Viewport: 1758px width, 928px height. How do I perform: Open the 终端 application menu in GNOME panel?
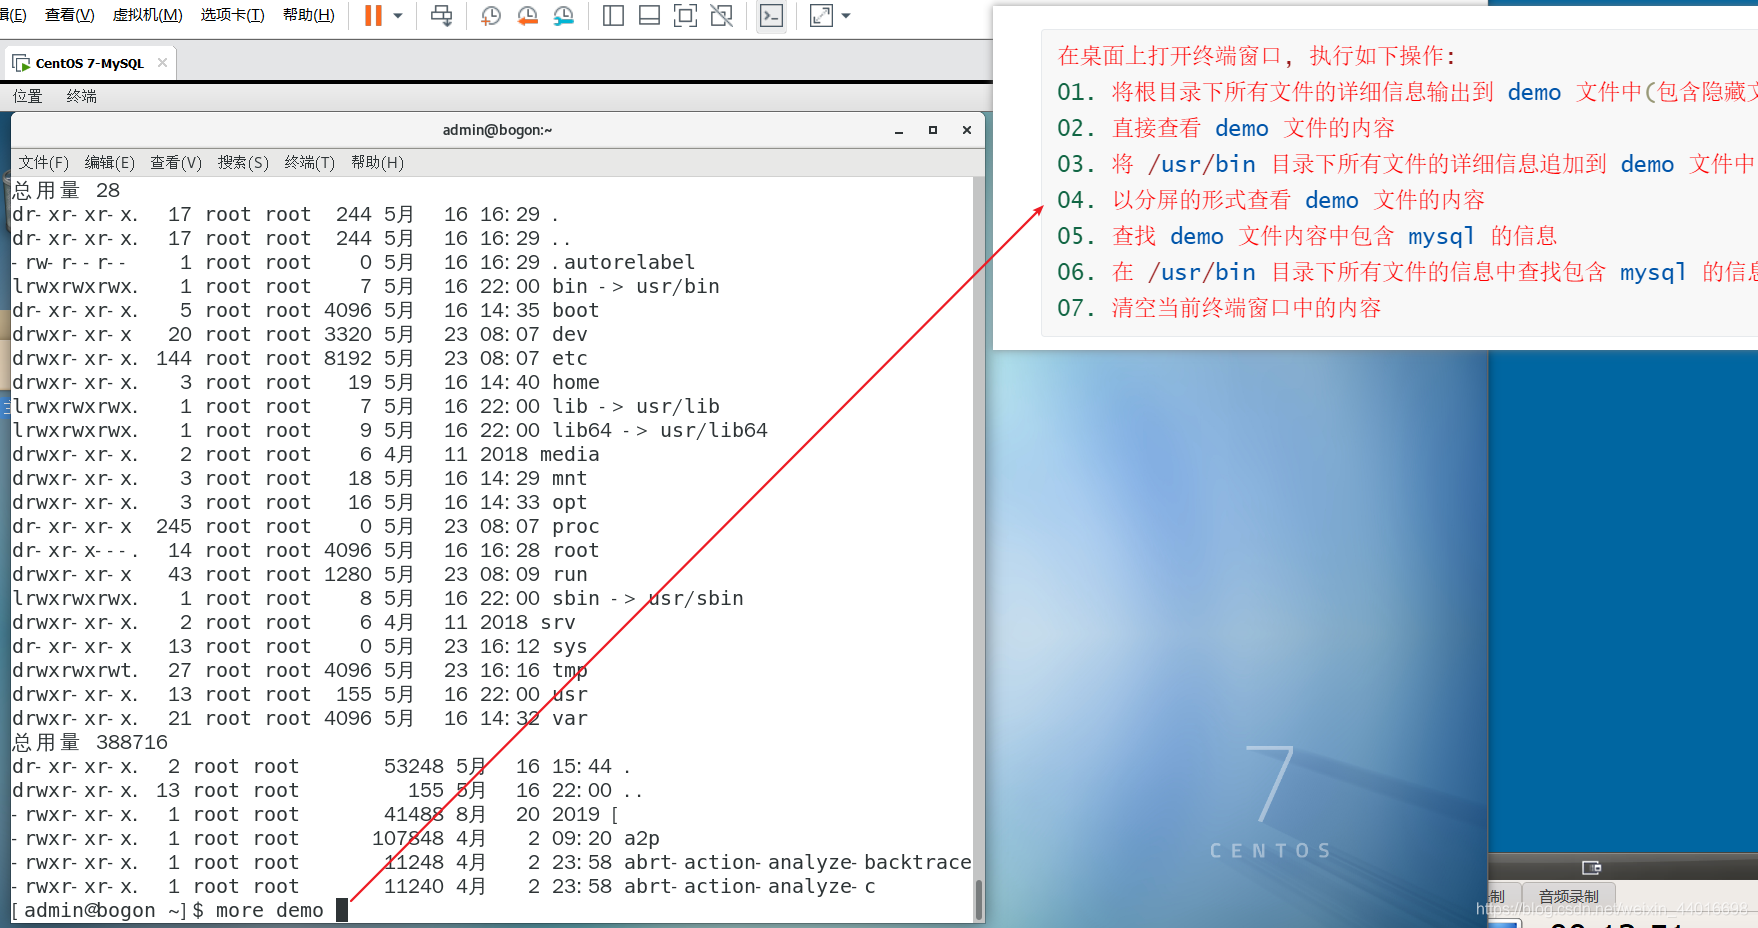(x=82, y=96)
